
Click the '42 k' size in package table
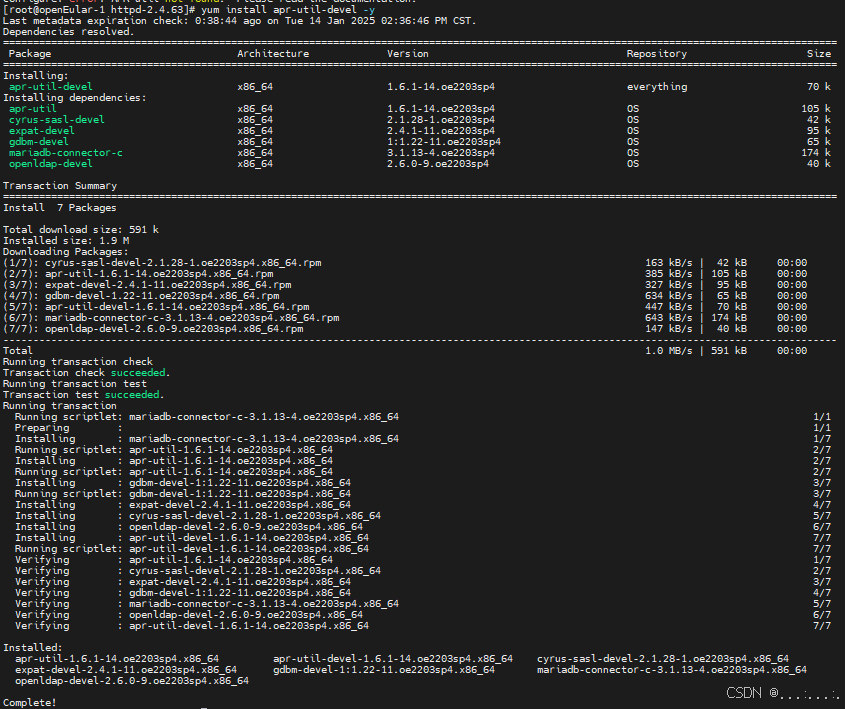point(818,120)
